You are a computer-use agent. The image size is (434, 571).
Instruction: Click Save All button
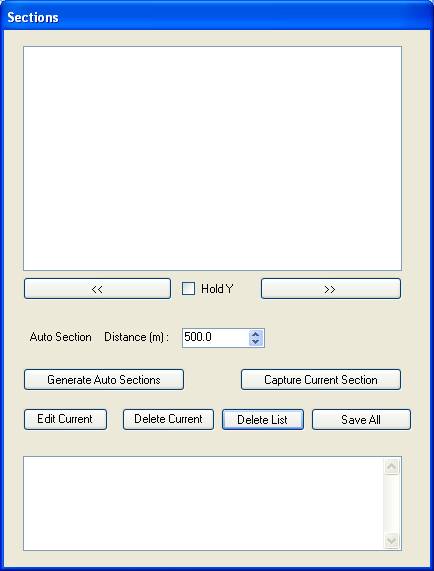coord(361,419)
